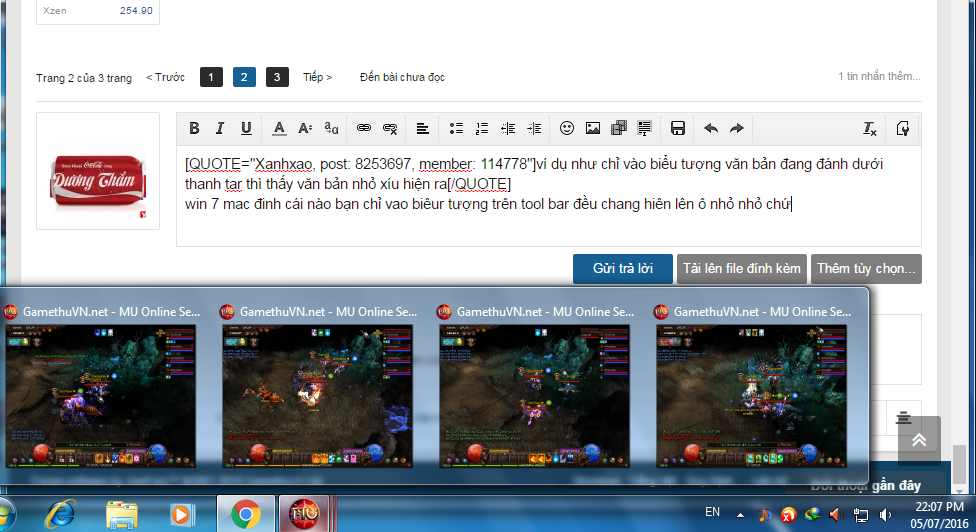Open the text alignment dropdown
976x532 pixels.
(x=423, y=128)
